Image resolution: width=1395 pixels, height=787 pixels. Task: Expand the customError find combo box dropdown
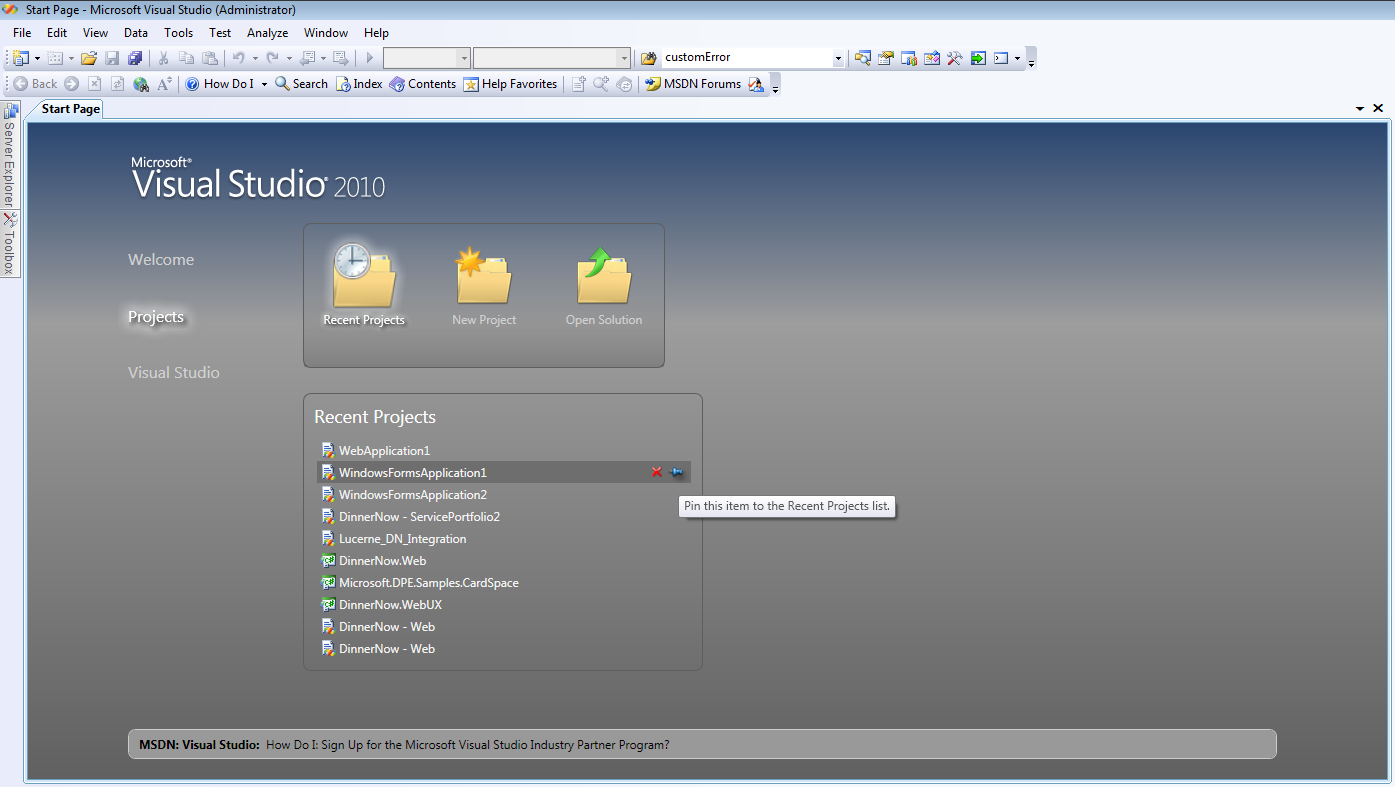point(838,58)
